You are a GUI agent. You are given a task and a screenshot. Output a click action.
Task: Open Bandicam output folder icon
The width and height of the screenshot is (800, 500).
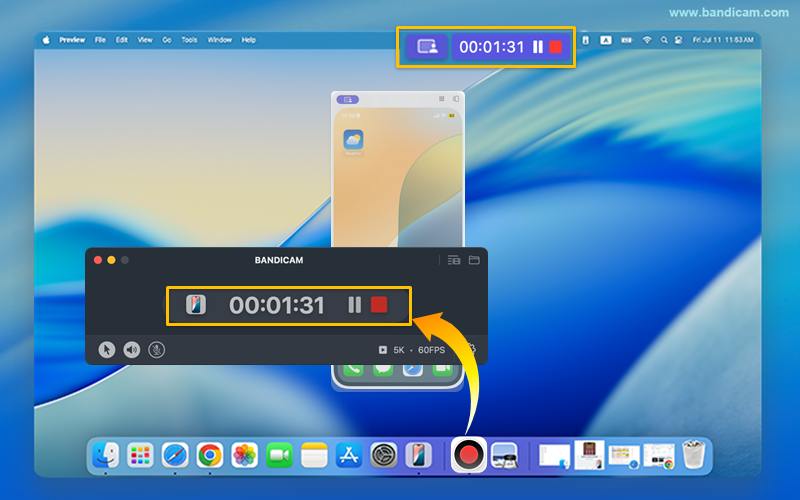pos(474,260)
